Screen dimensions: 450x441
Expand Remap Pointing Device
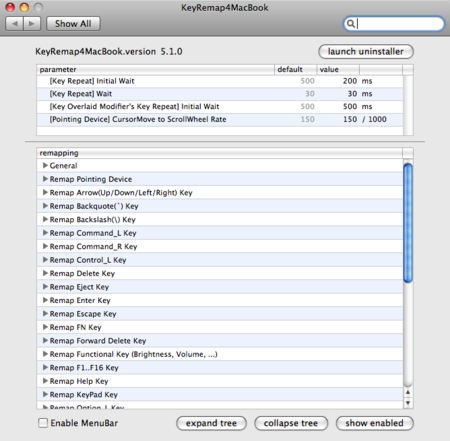tap(45, 179)
